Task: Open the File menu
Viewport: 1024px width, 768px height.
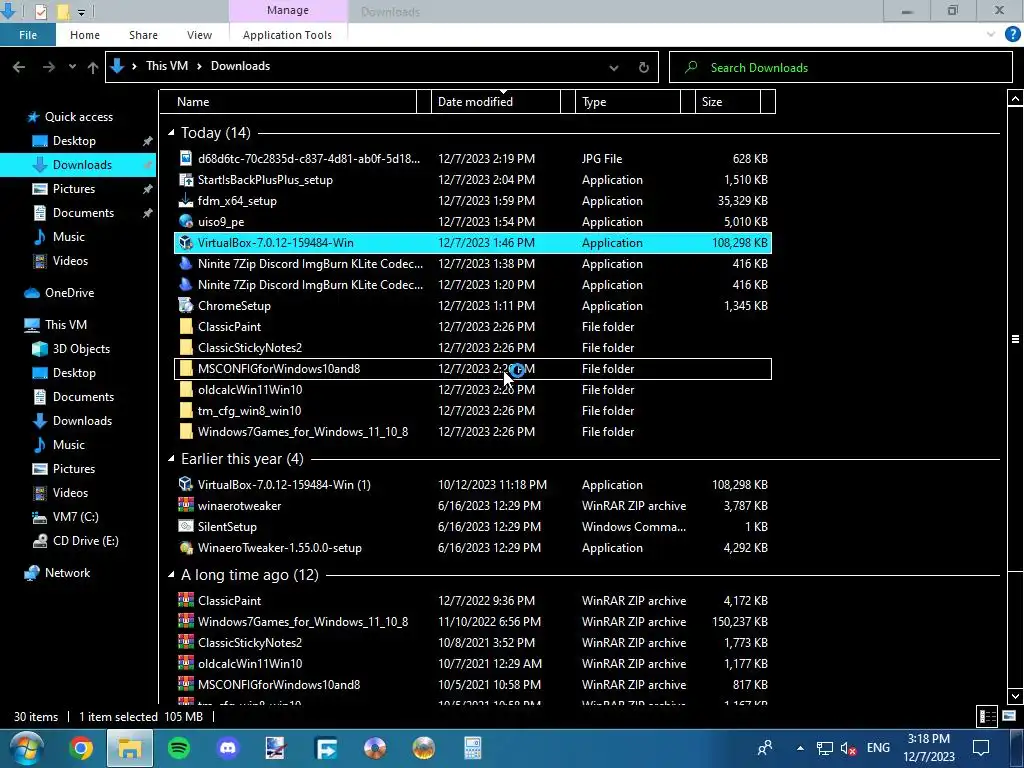Action: [x=28, y=35]
